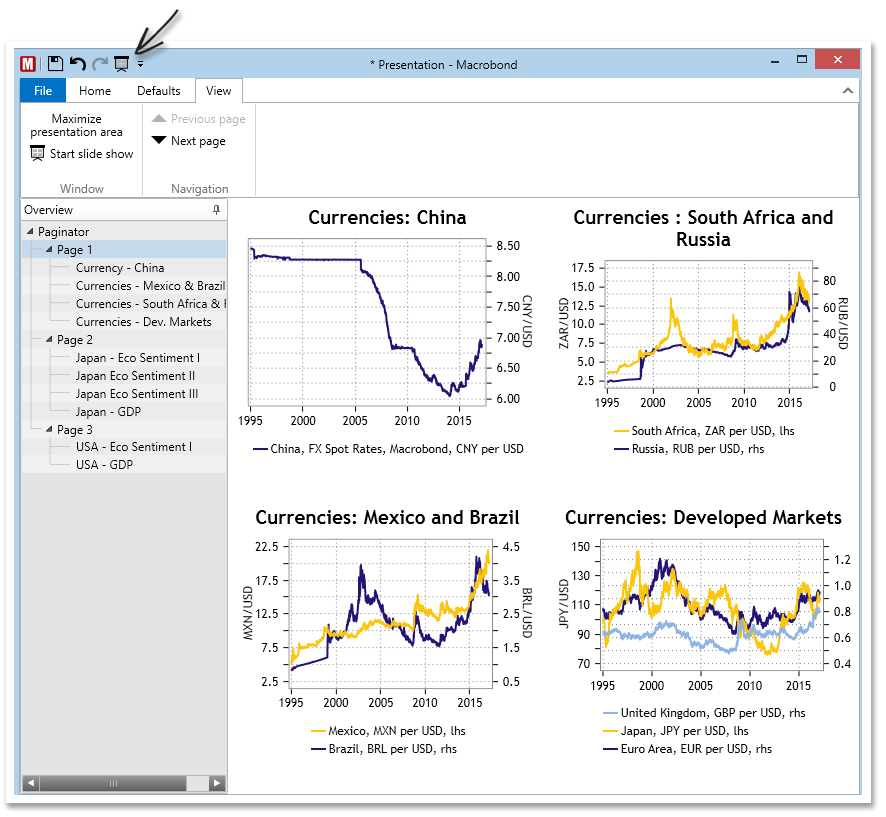
Task: Undo the last action via toolbar arrow
Action: click(x=77, y=64)
